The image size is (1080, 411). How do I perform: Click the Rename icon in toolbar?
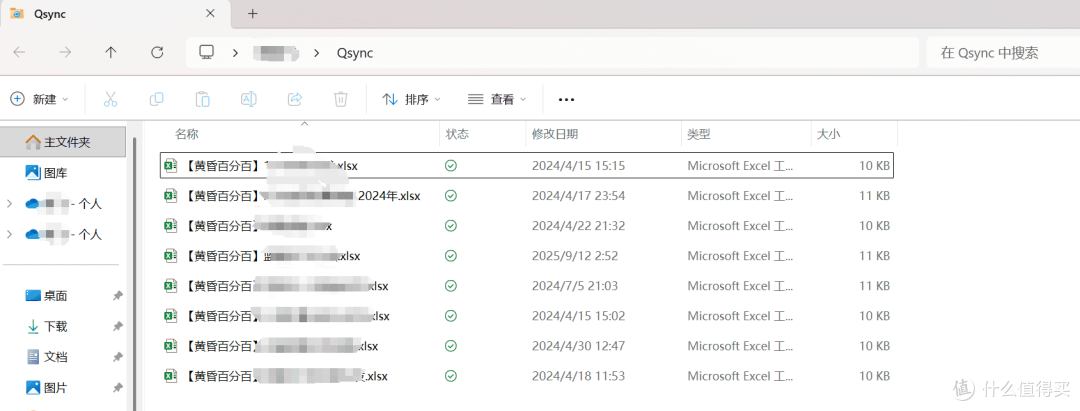(249, 99)
